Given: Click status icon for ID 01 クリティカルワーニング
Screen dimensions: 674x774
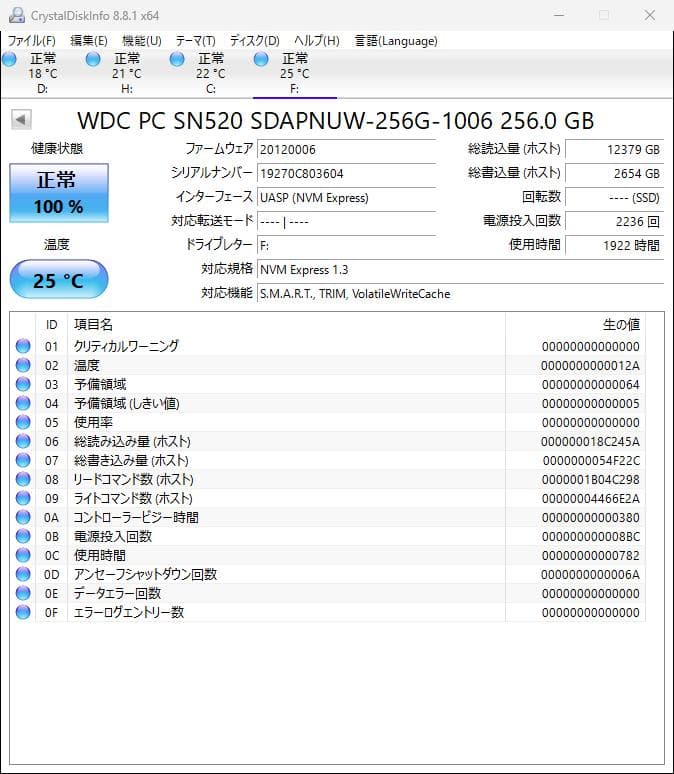Looking at the screenshot, I should pos(23,346).
